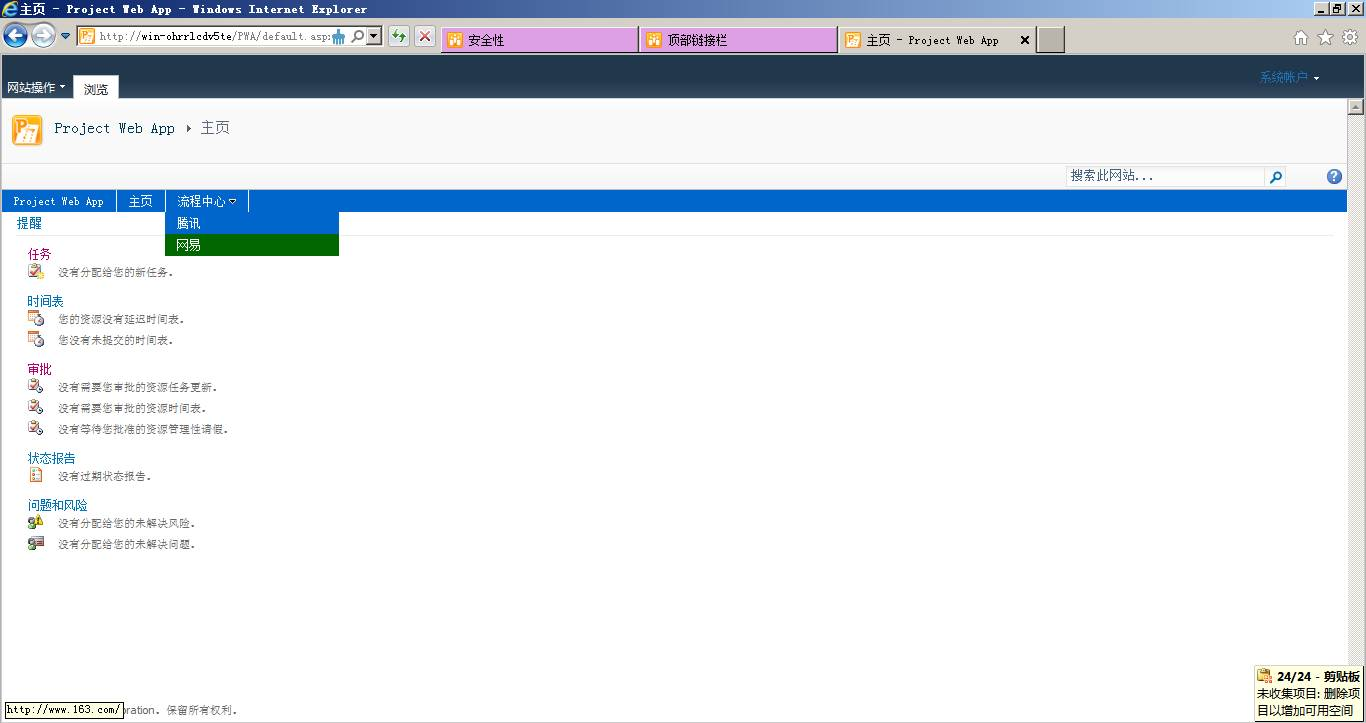Viewport: 1366px width, 723px height.
Task: Click the late timesheets icon beside 延迟时间表
Action: tap(36, 318)
